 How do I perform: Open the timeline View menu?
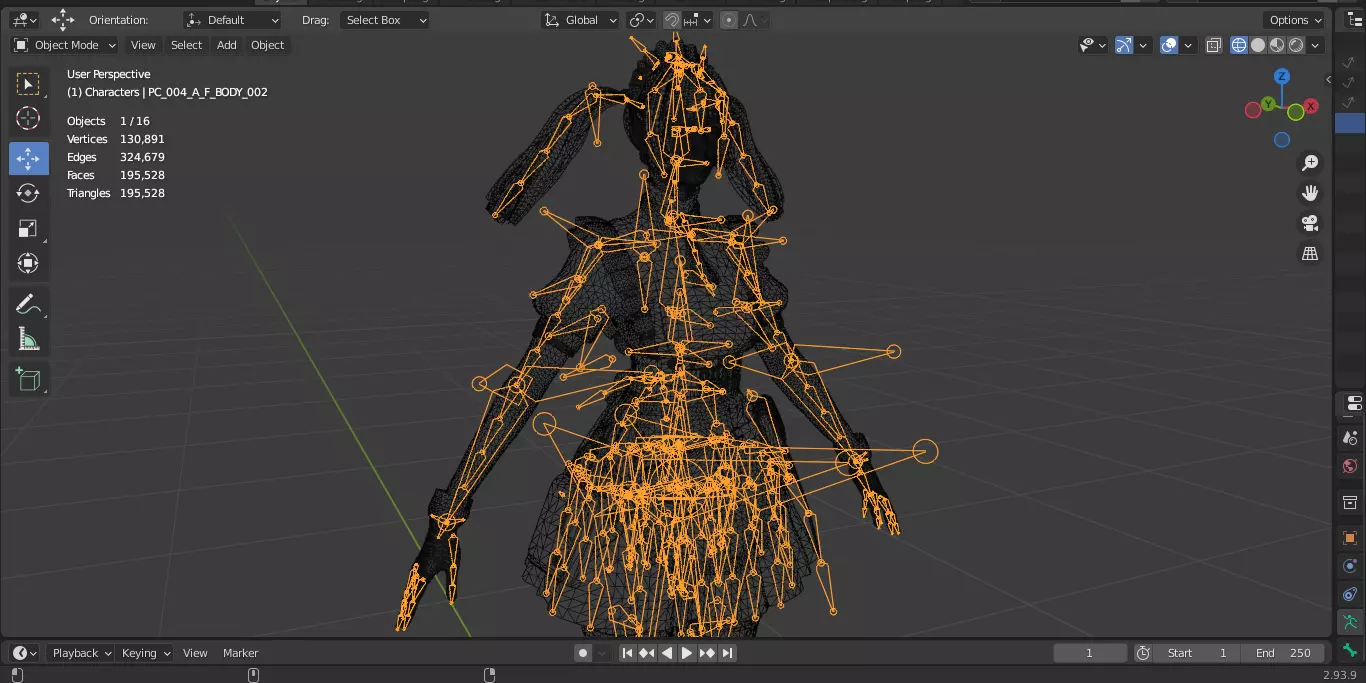pyautogui.click(x=195, y=653)
